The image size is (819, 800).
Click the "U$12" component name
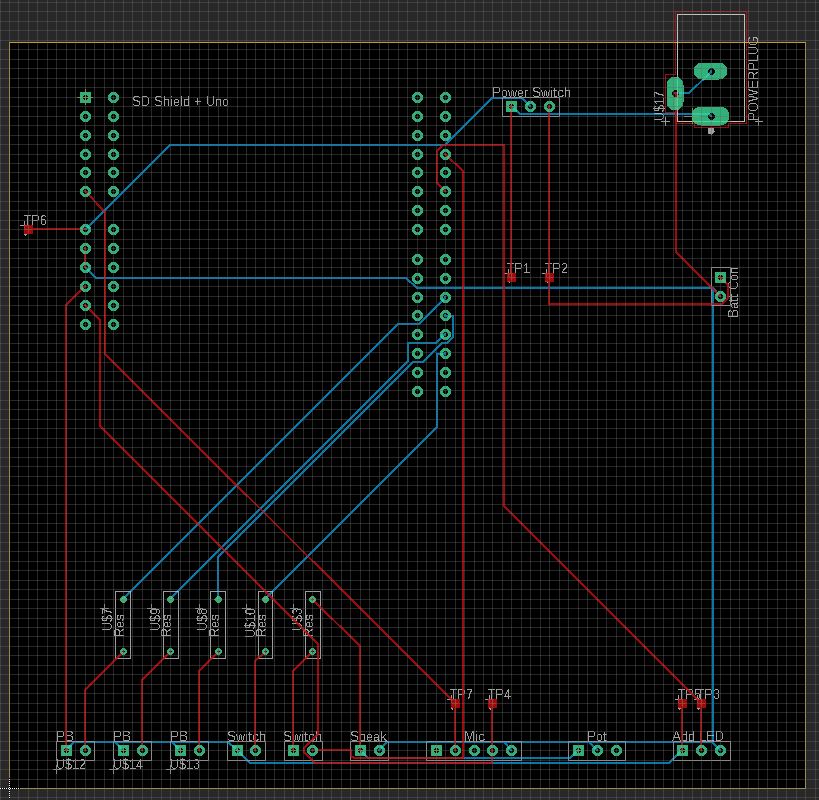pos(71,764)
